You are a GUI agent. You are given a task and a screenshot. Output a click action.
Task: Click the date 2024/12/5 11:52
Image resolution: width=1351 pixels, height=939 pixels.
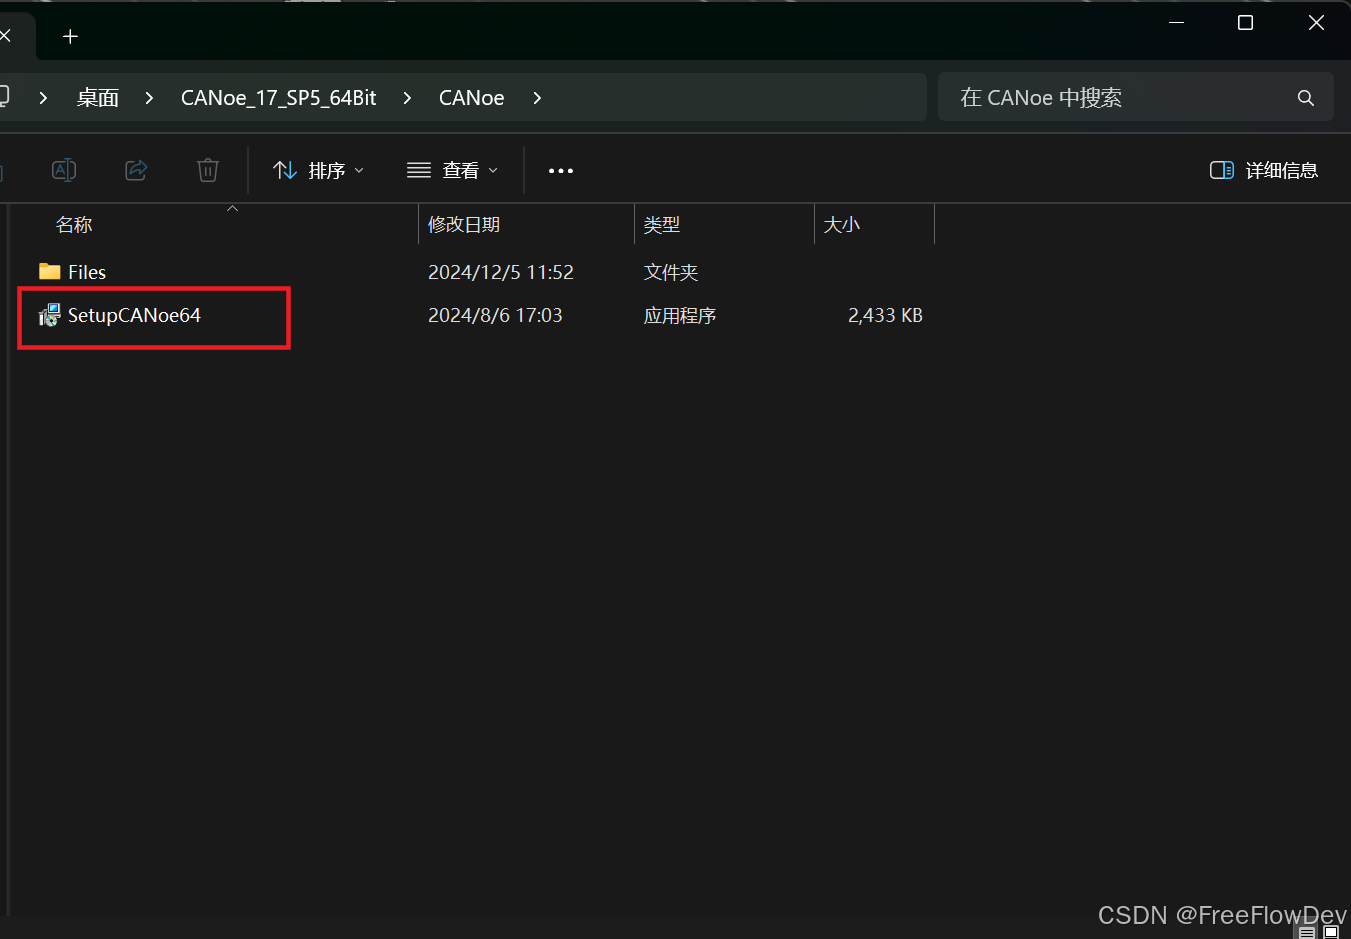click(501, 272)
